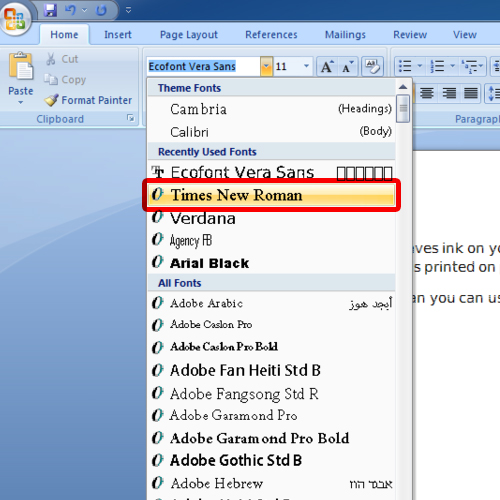The height and width of the screenshot is (500, 500).
Task: Center align the paragraph
Action: pyautogui.click(x=427, y=93)
